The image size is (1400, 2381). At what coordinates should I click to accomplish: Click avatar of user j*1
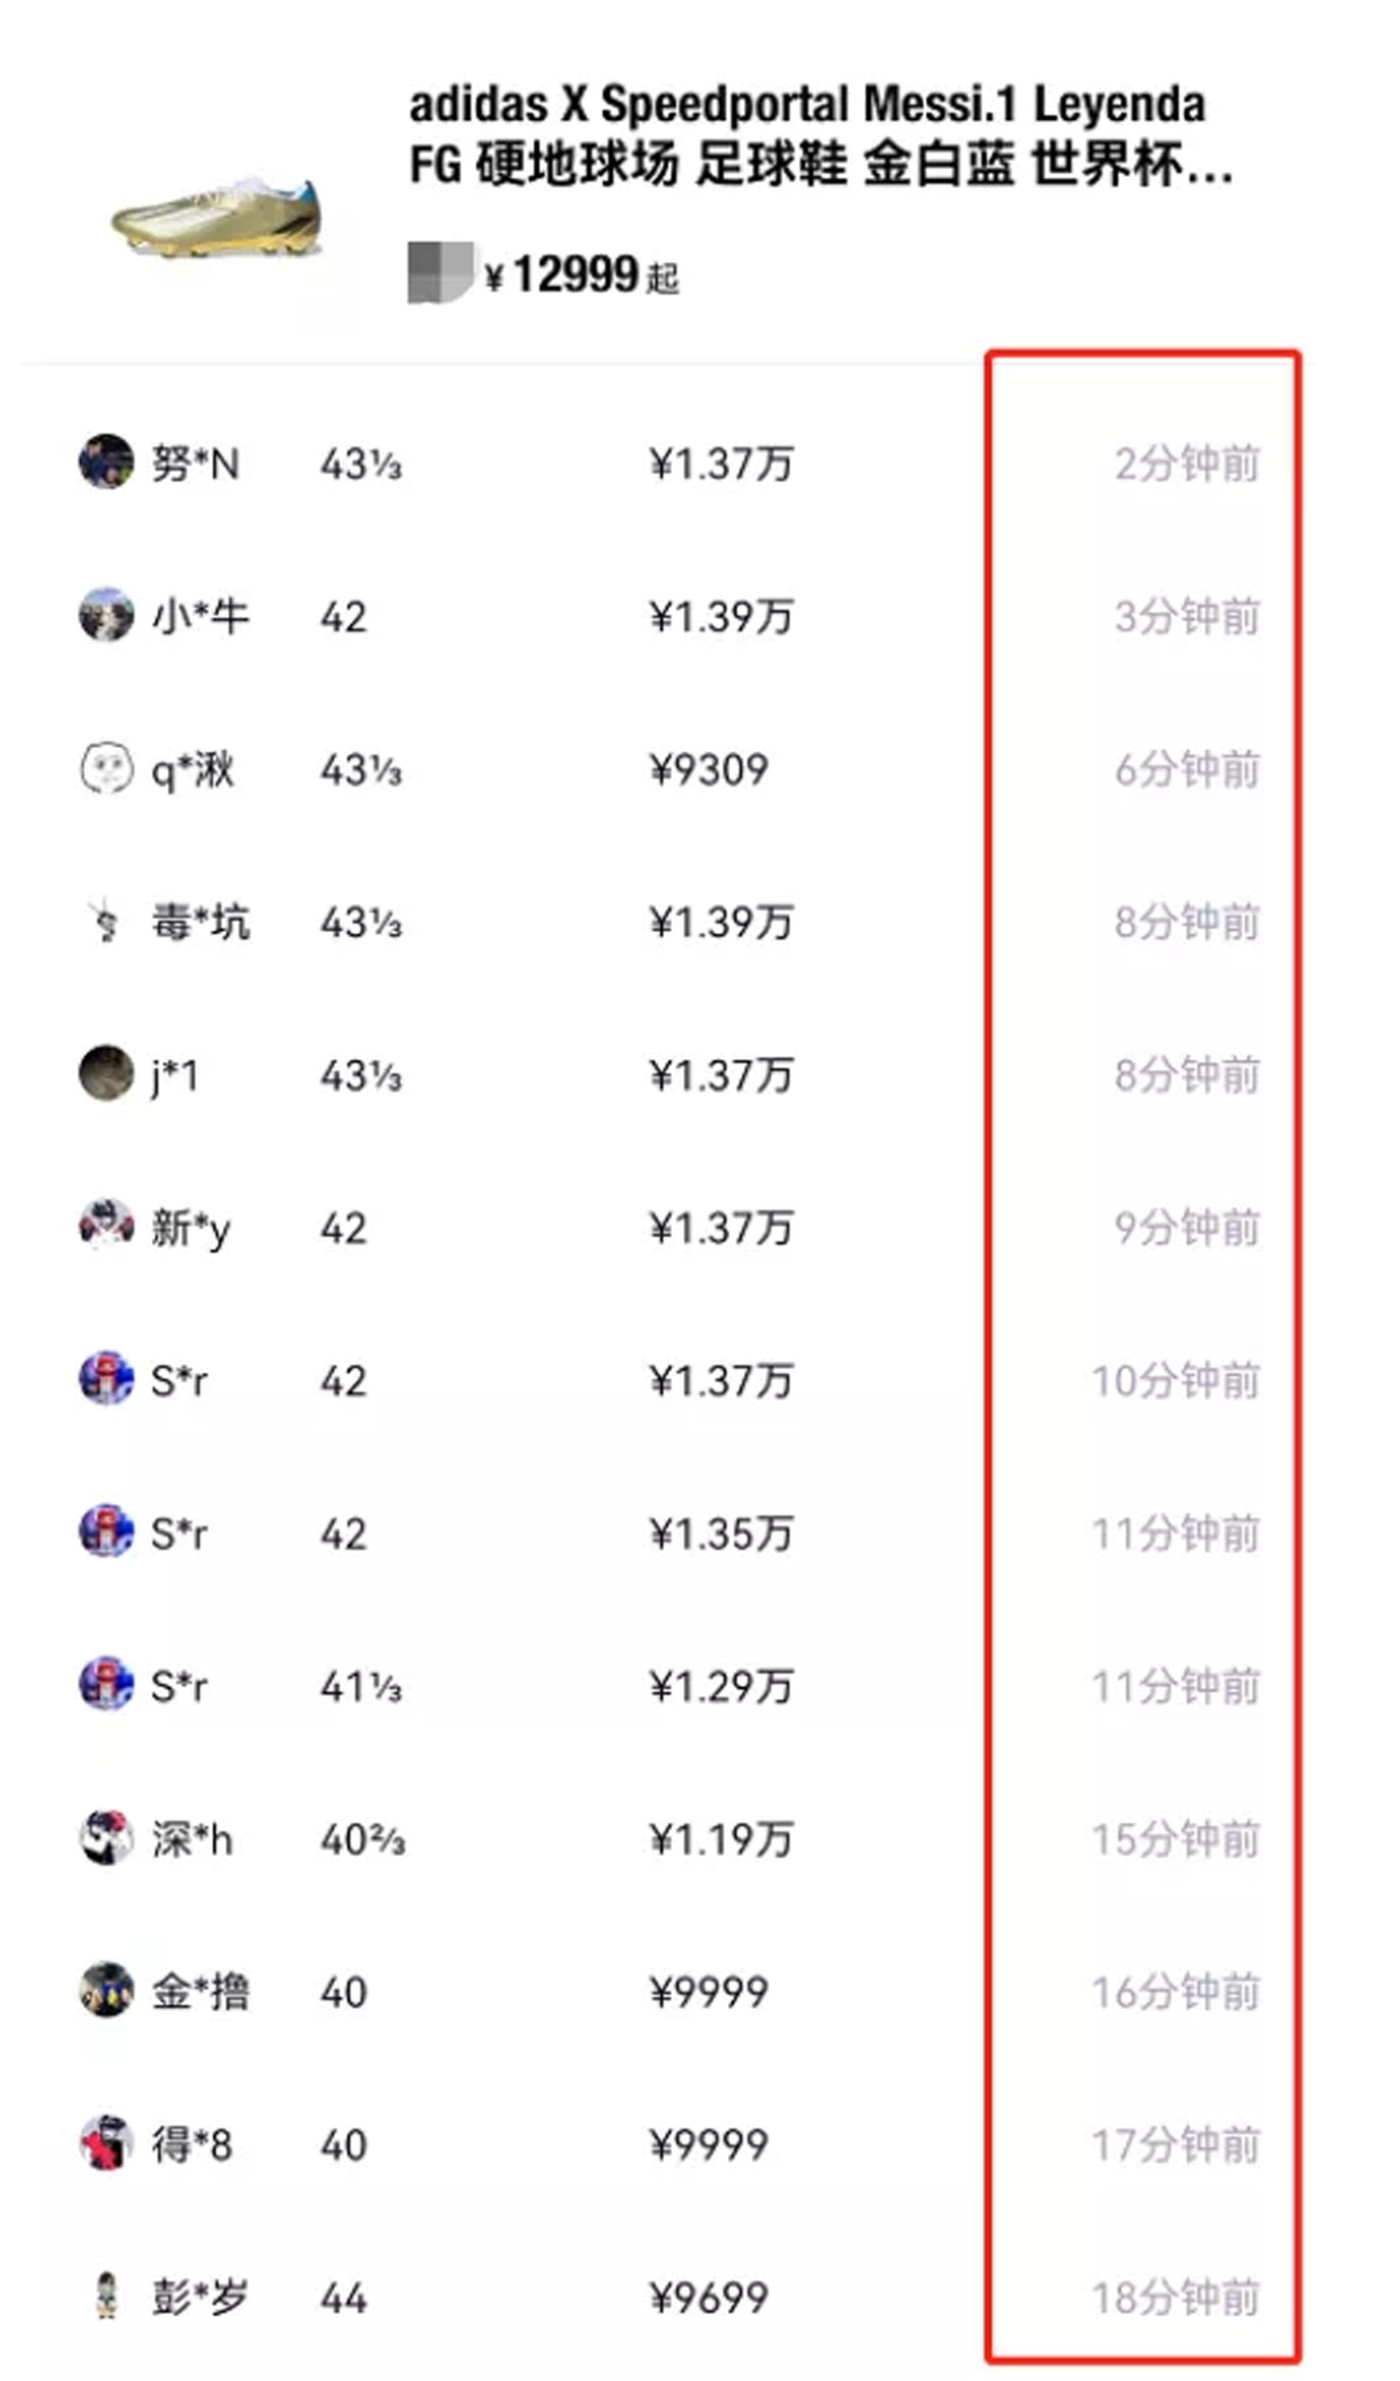point(106,1074)
